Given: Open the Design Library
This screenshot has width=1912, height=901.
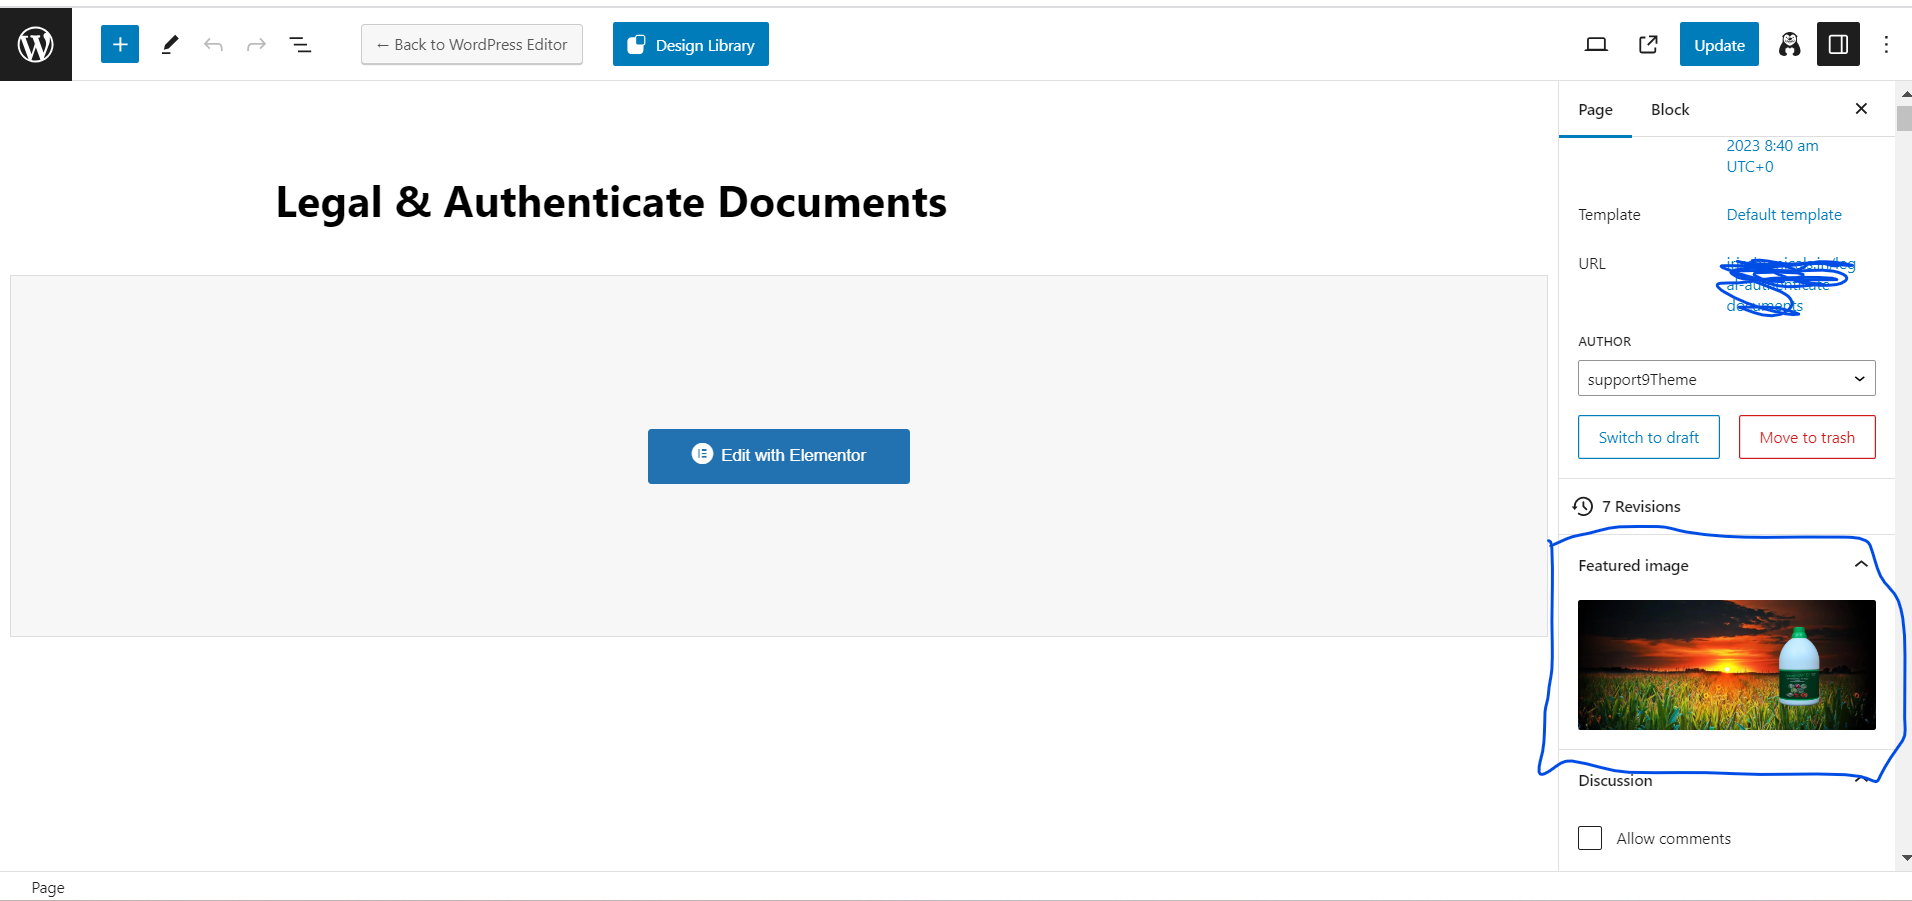Looking at the screenshot, I should (x=691, y=44).
